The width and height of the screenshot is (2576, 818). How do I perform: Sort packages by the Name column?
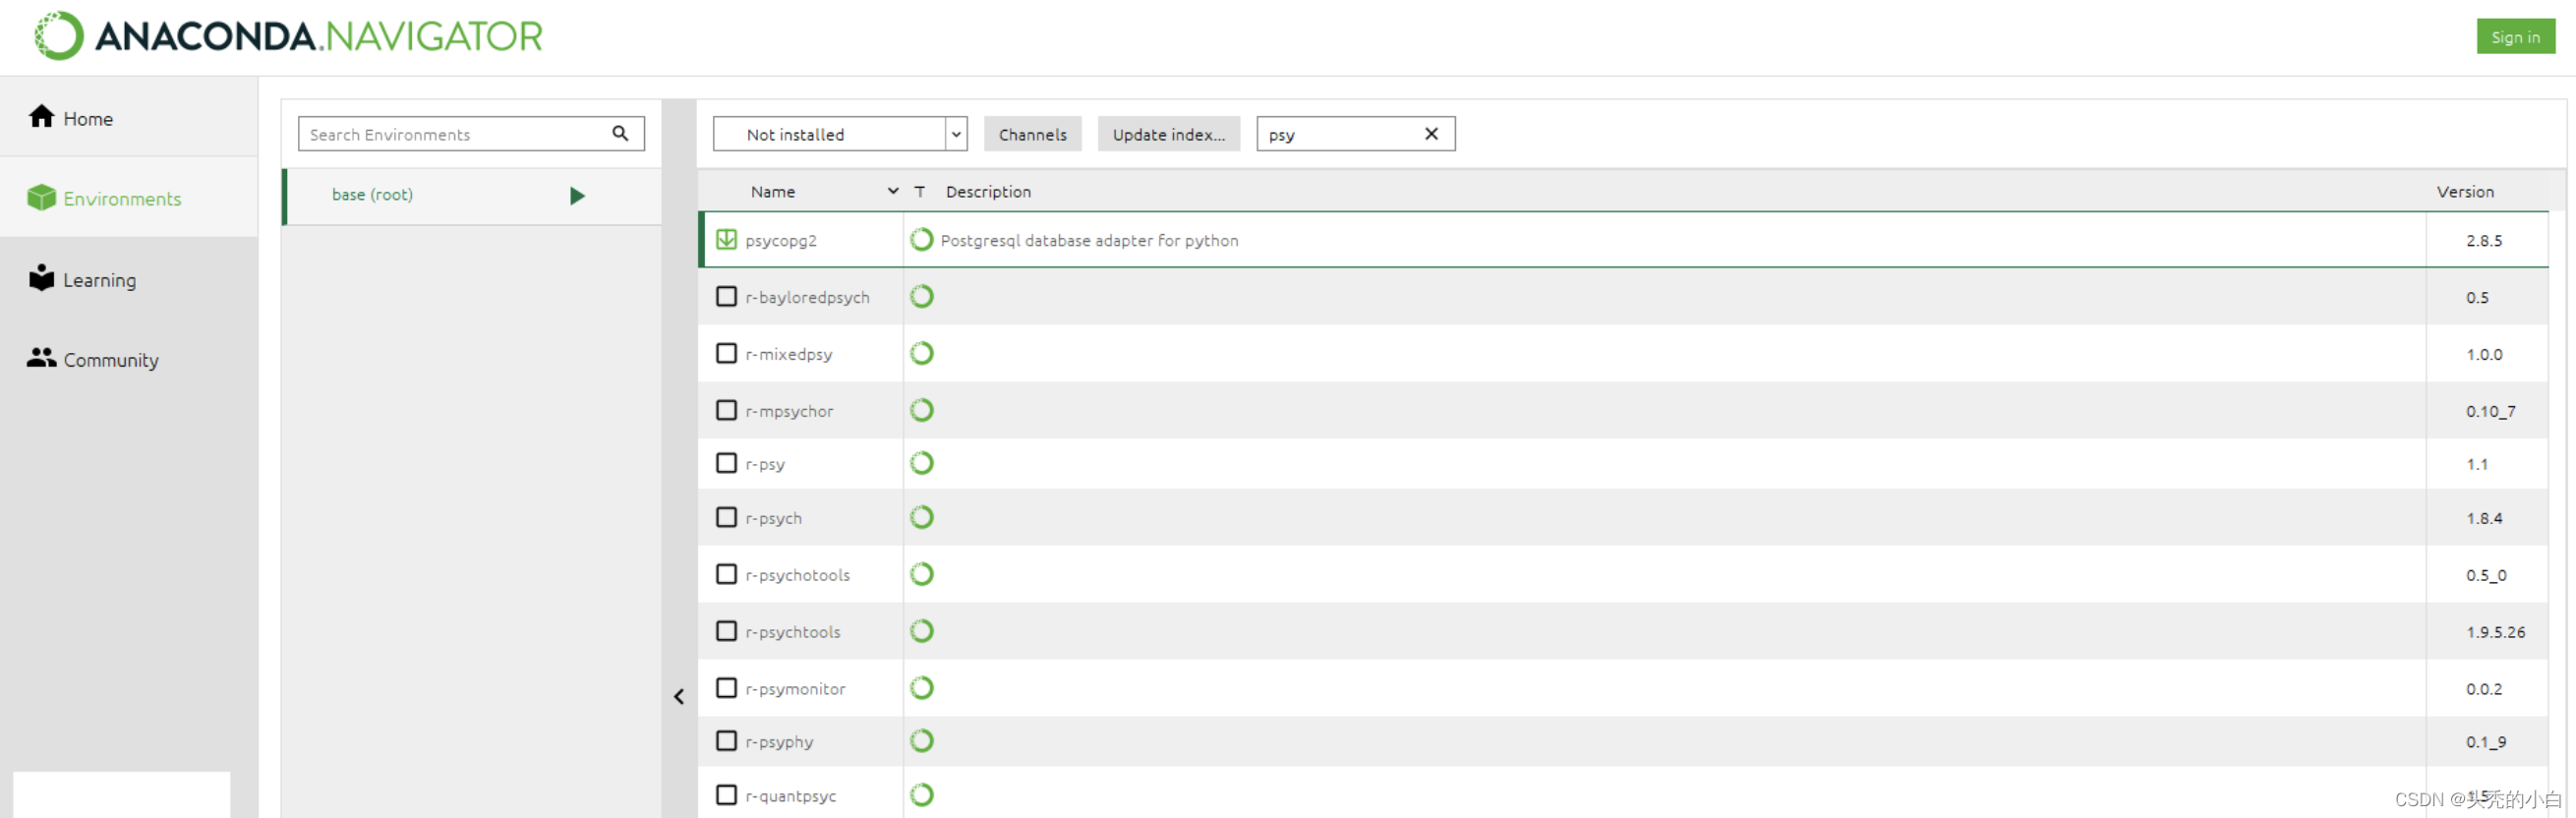coord(773,191)
